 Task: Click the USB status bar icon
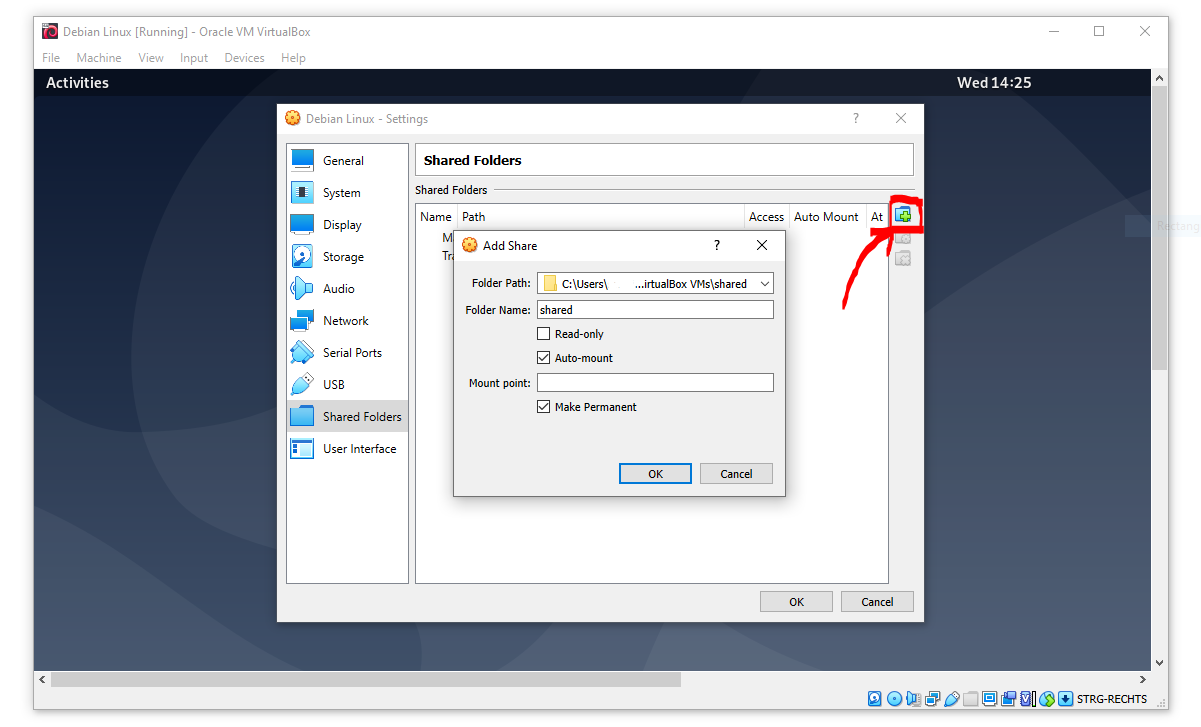pyautogui.click(x=951, y=699)
